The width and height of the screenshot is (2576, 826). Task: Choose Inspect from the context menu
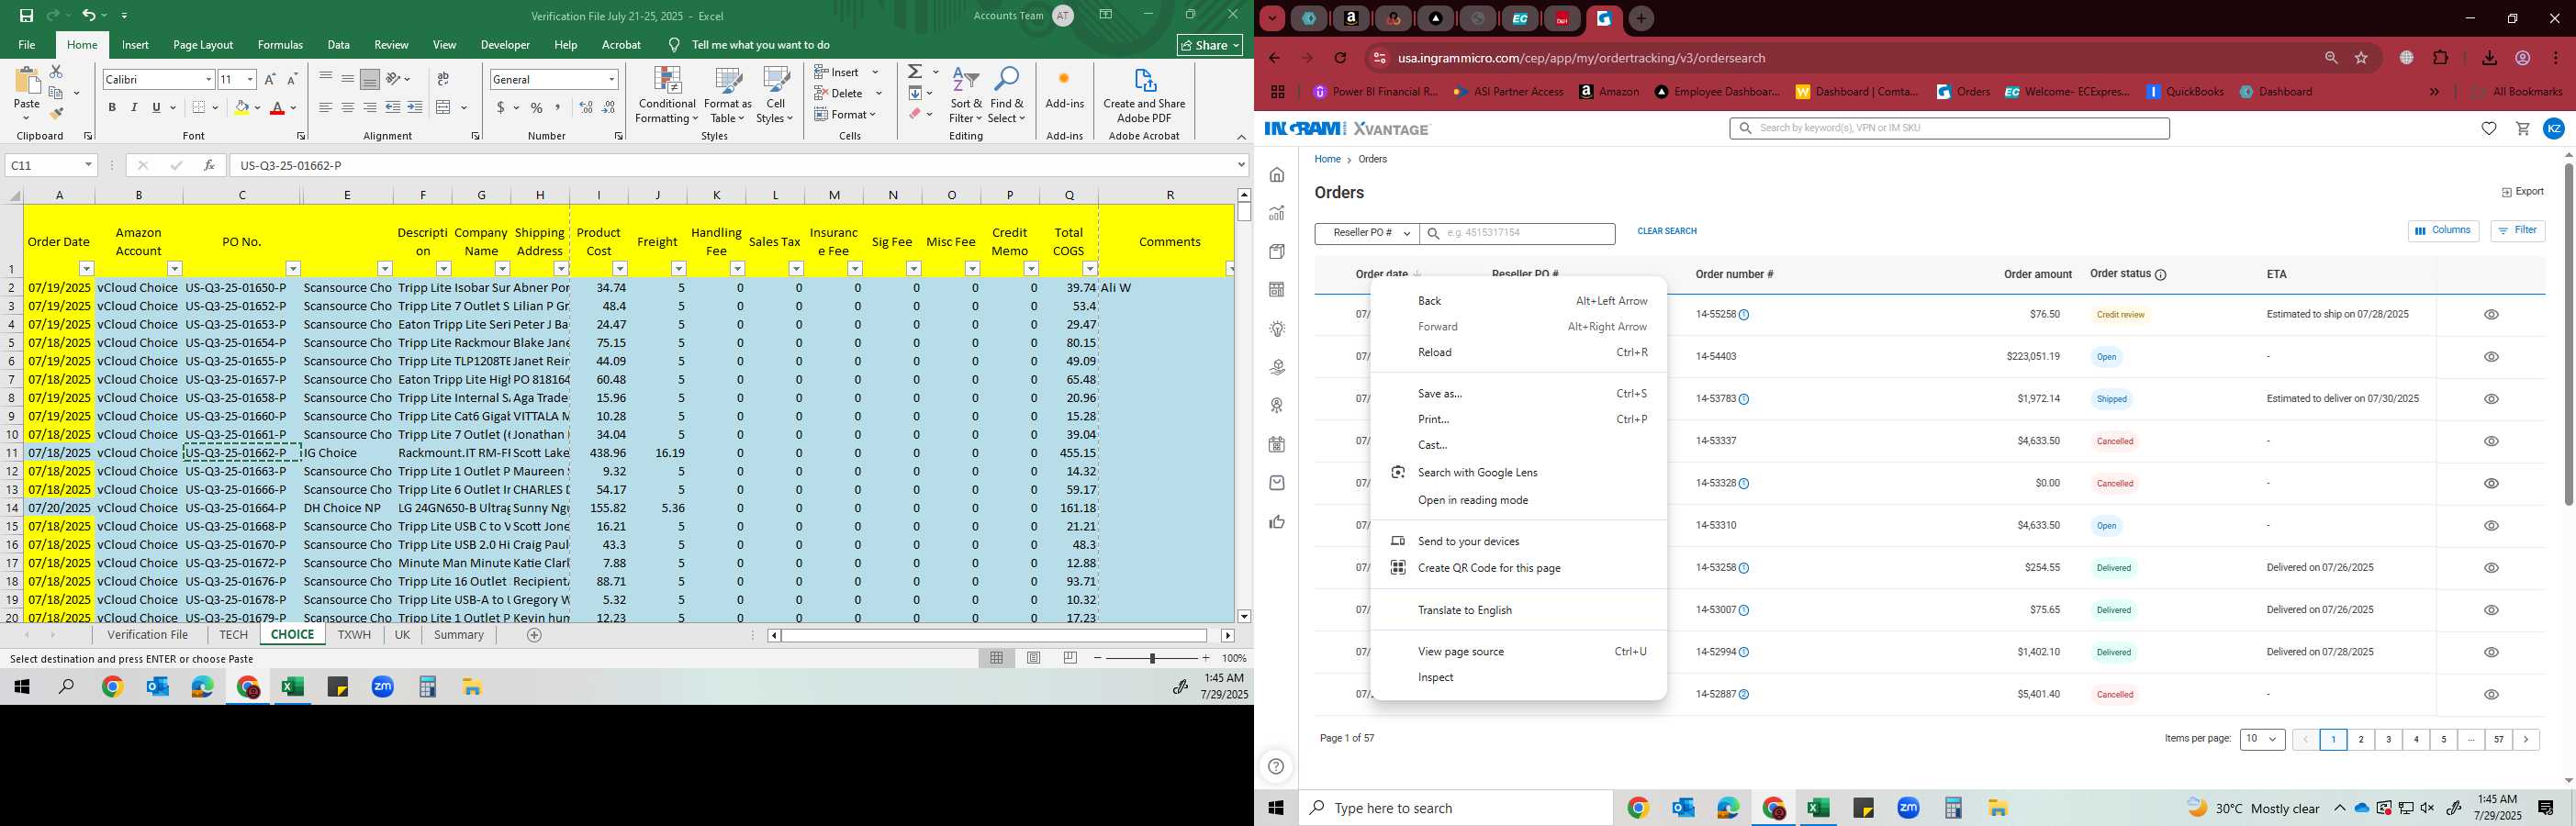coord(1518,677)
